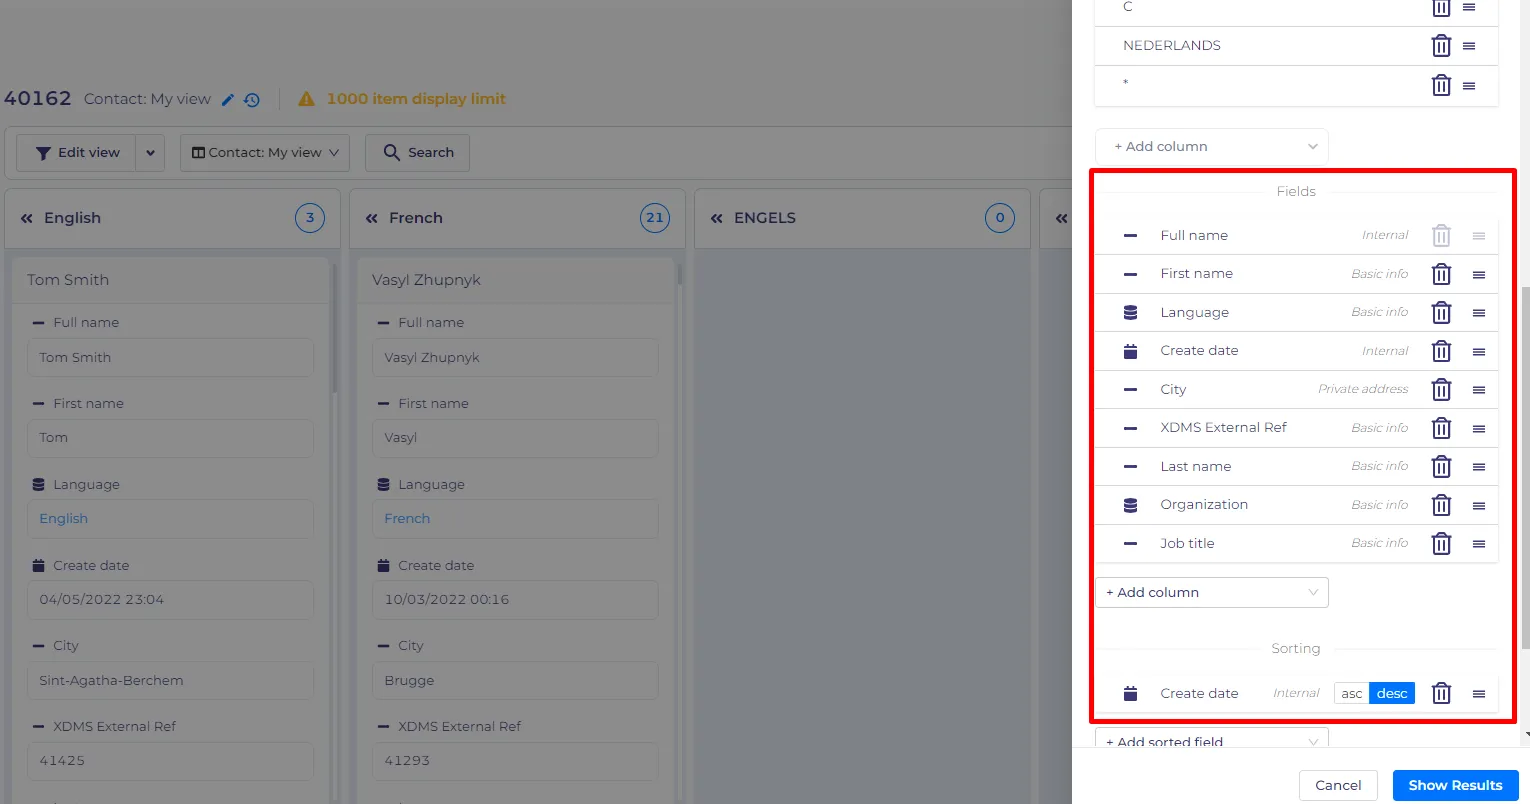The width and height of the screenshot is (1530, 804).
Task: Open the English language link on Tom Smith
Action: coord(64,519)
